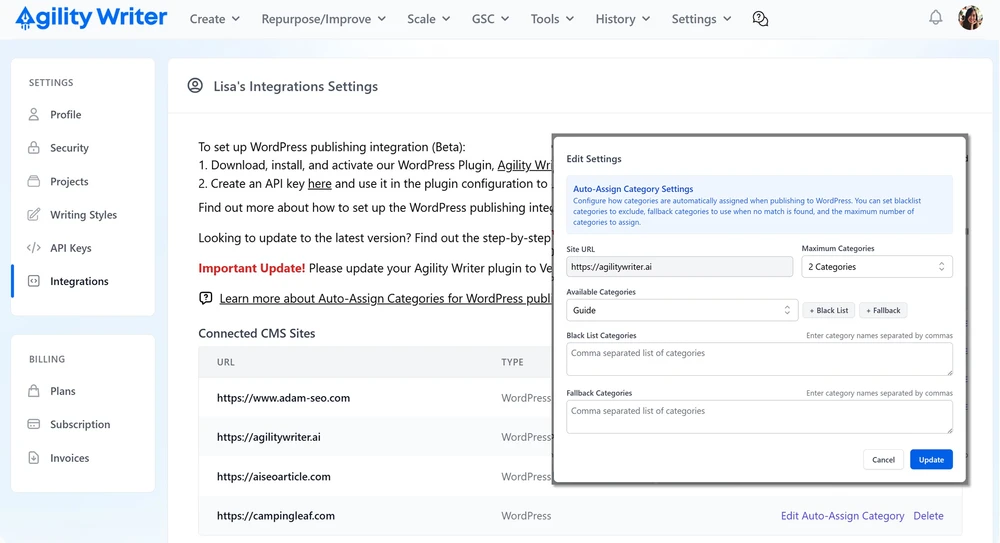The width and height of the screenshot is (1000, 543).
Task: Click the Important Update! red text
Action: point(252,268)
